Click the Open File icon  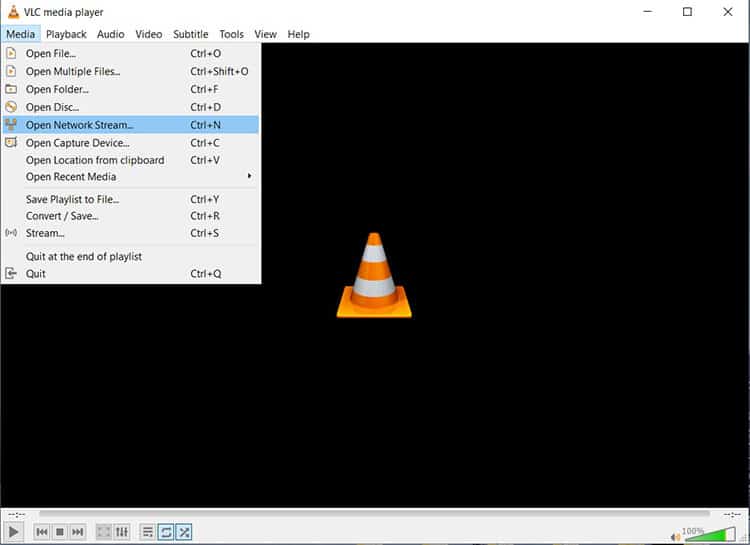point(11,53)
